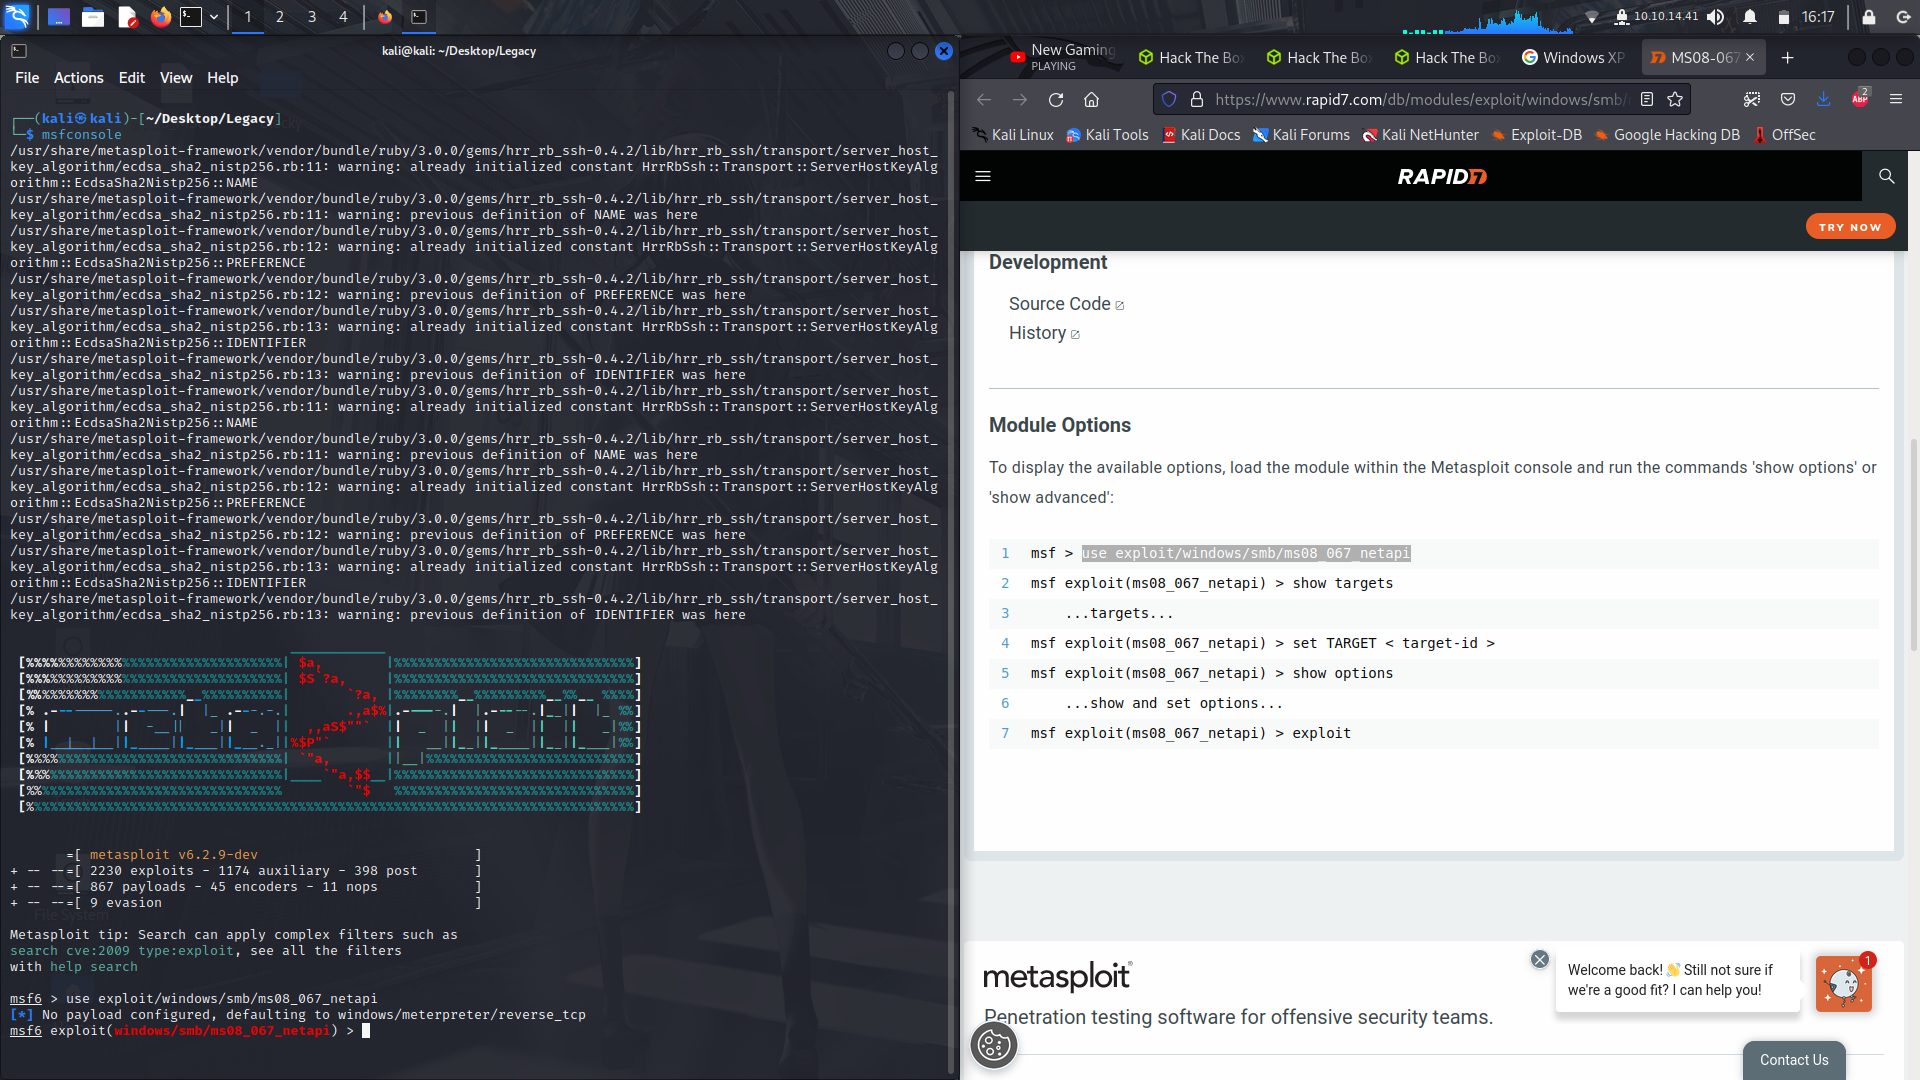Viewport: 1920px width, 1080px height.
Task: Launch Firefox from the top panel
Action: (x=160, y=17)
